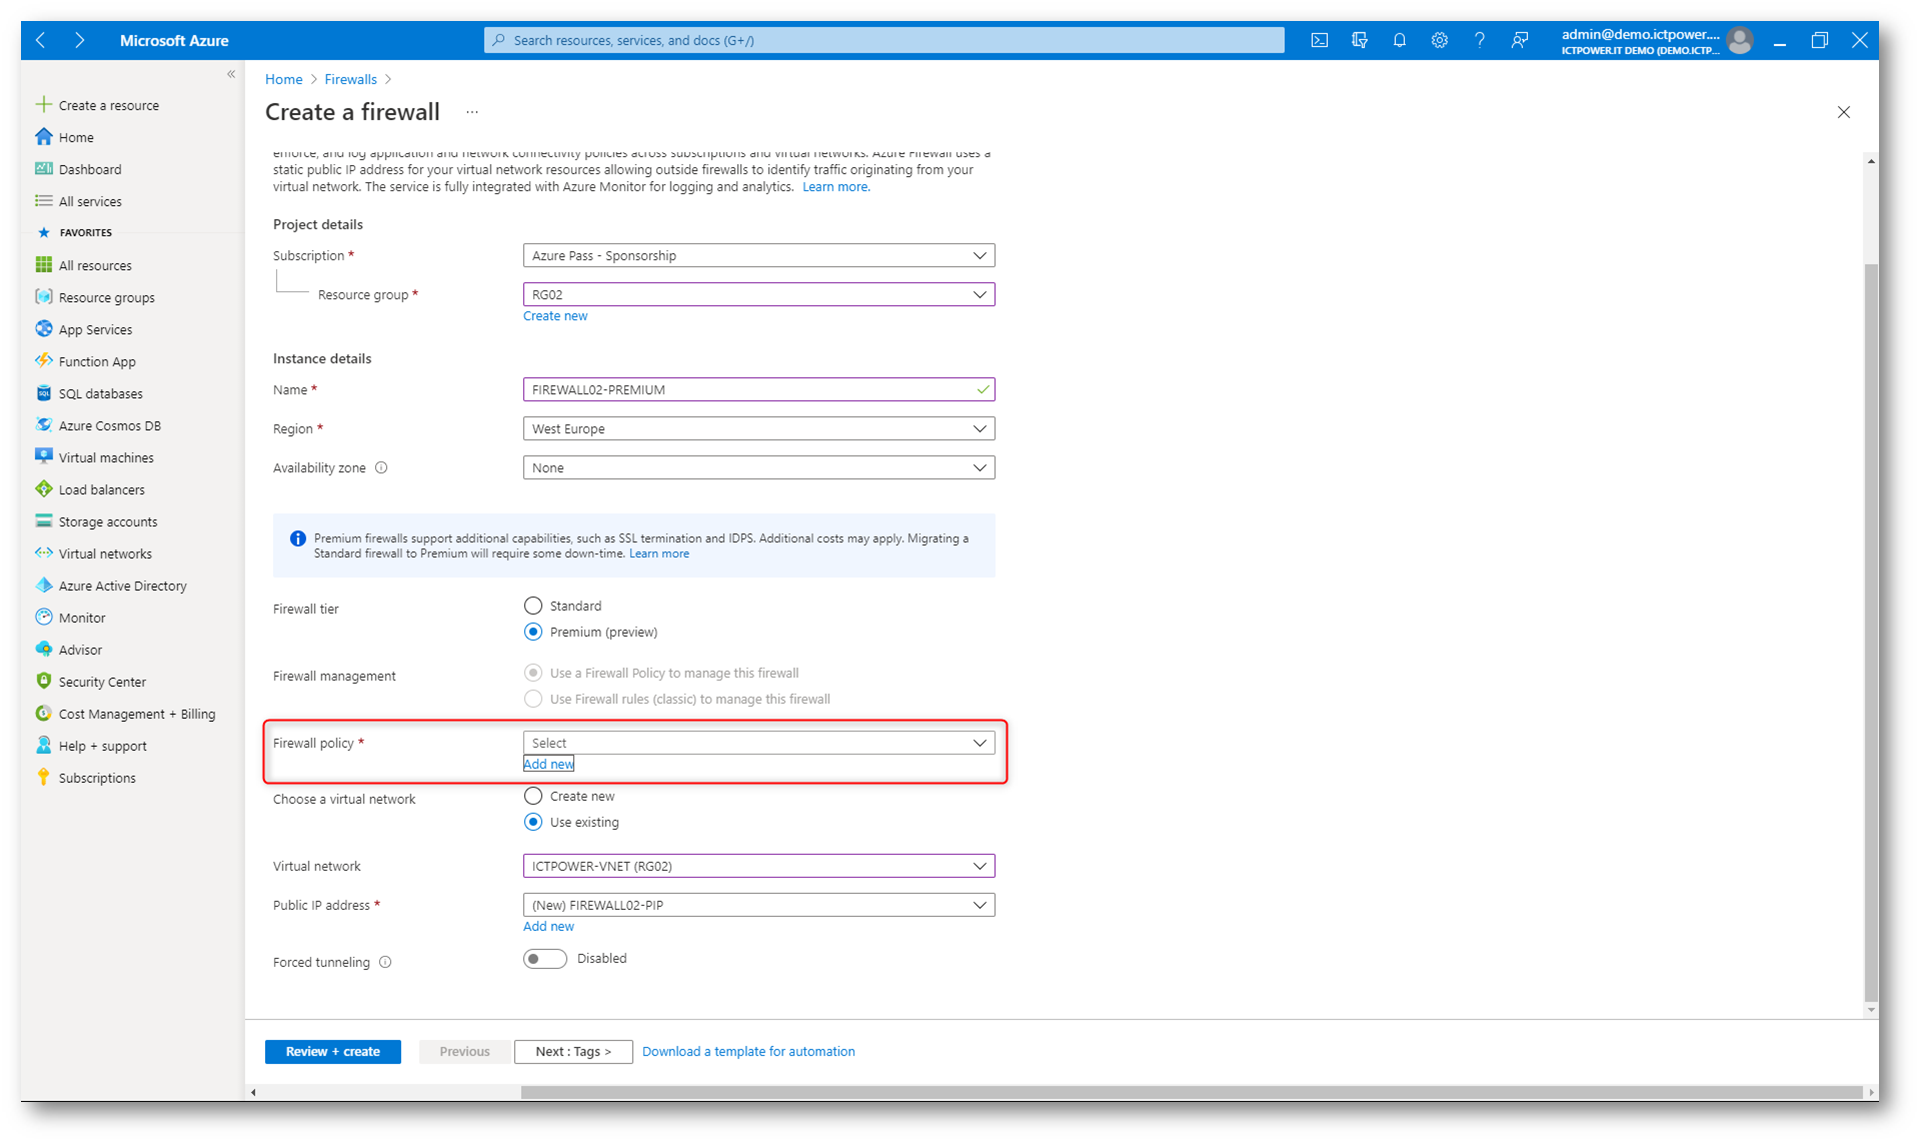Open the Availability zone dropdown
Image resolution: width=1921 pixels, height=1144 pixels.
click(759, 467)
